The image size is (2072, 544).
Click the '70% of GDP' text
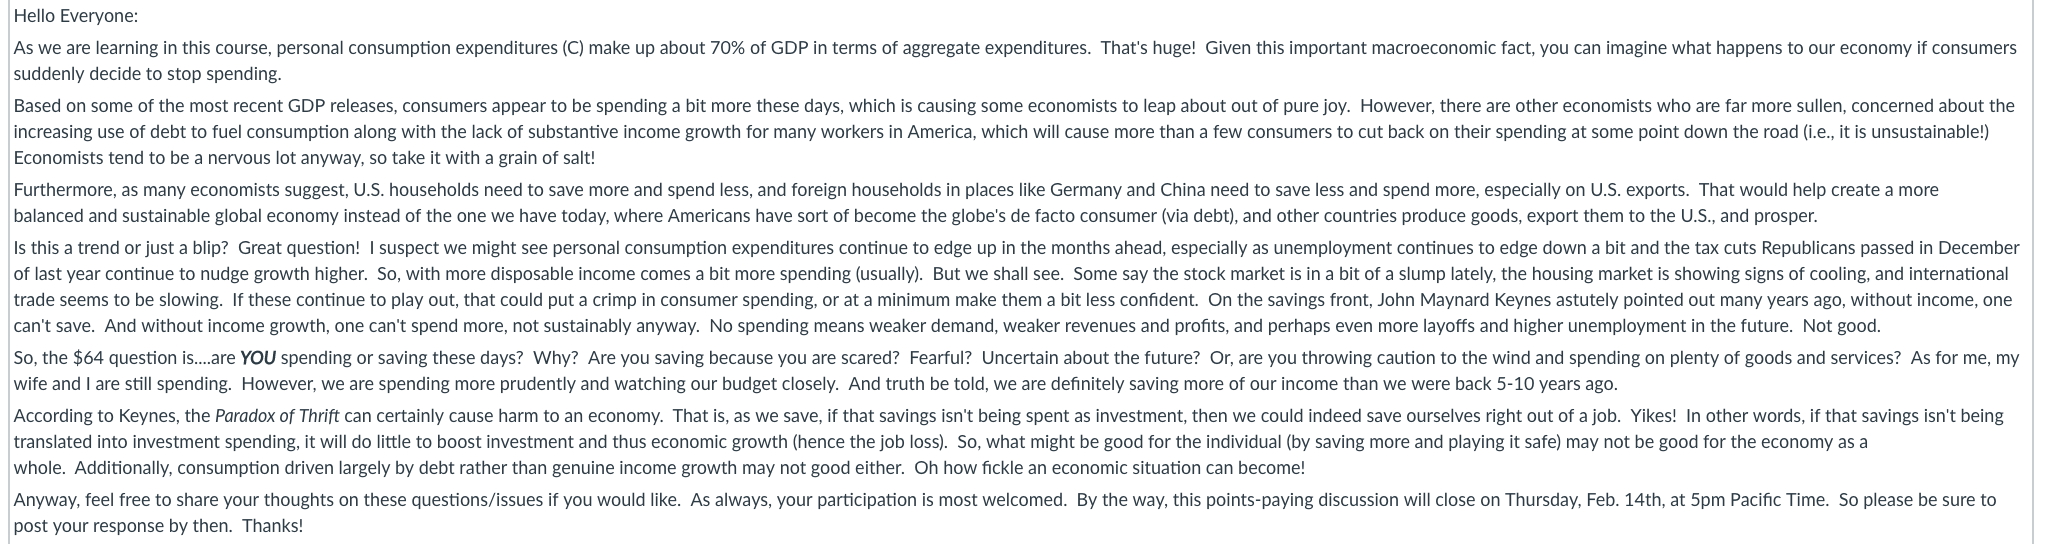tap(759, 48)
